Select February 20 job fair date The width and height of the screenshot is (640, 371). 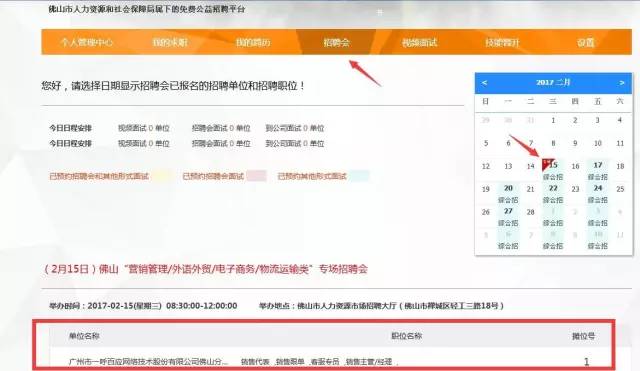(x=508, y=193)
